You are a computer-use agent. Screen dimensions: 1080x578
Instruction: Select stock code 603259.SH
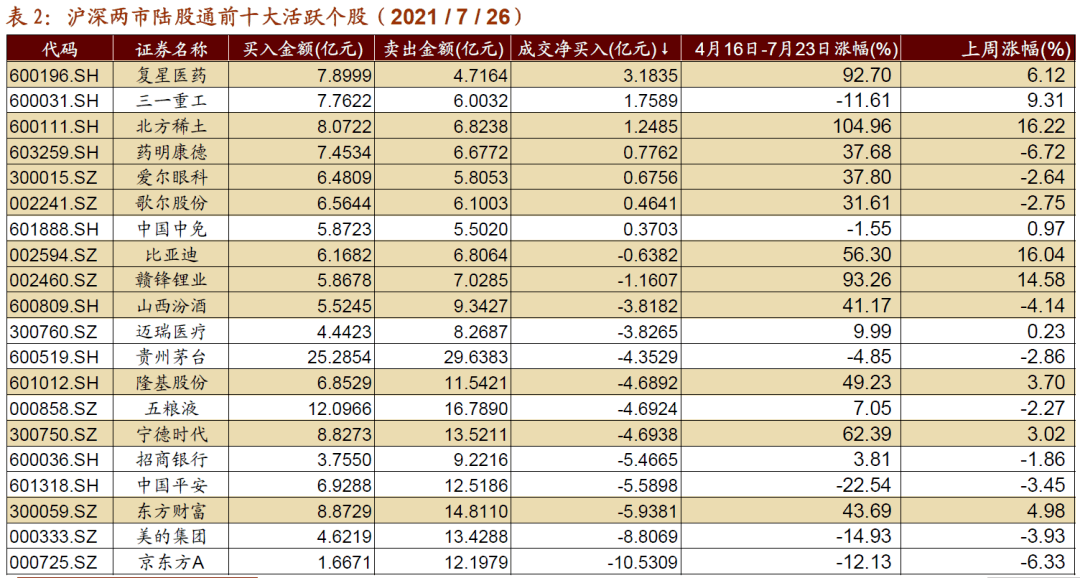[x=55, y=152]
